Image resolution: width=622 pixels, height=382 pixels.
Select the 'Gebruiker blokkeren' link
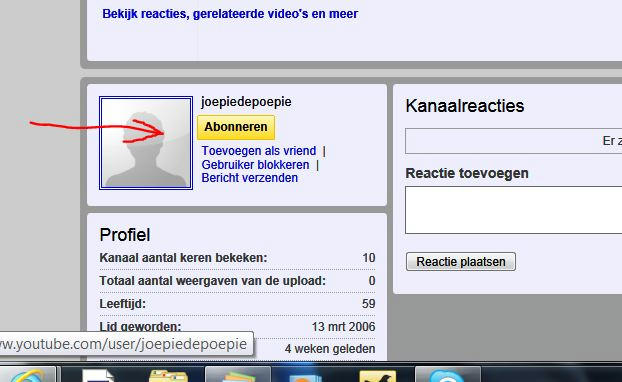pyautogui.click(x=255, y=165)
